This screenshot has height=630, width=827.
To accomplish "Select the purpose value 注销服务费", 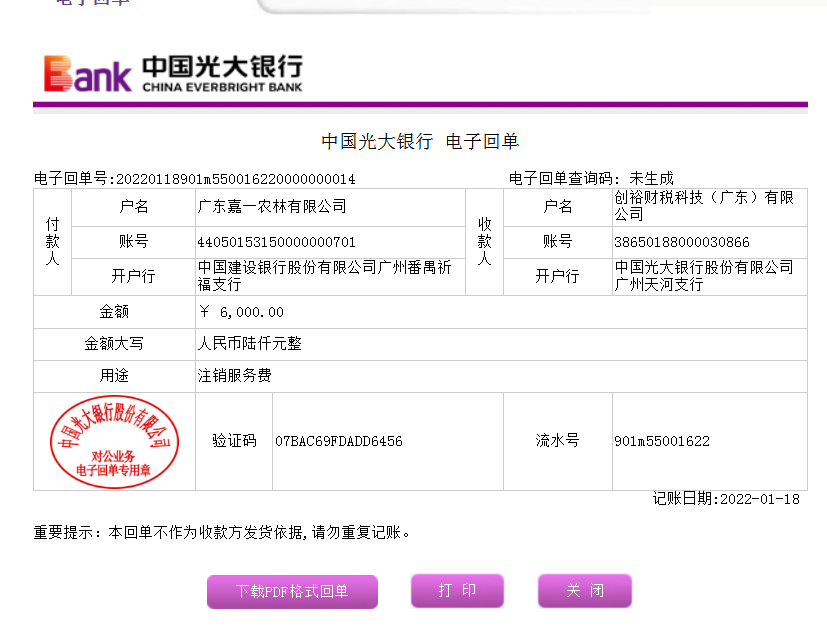I will coord(234,376).
